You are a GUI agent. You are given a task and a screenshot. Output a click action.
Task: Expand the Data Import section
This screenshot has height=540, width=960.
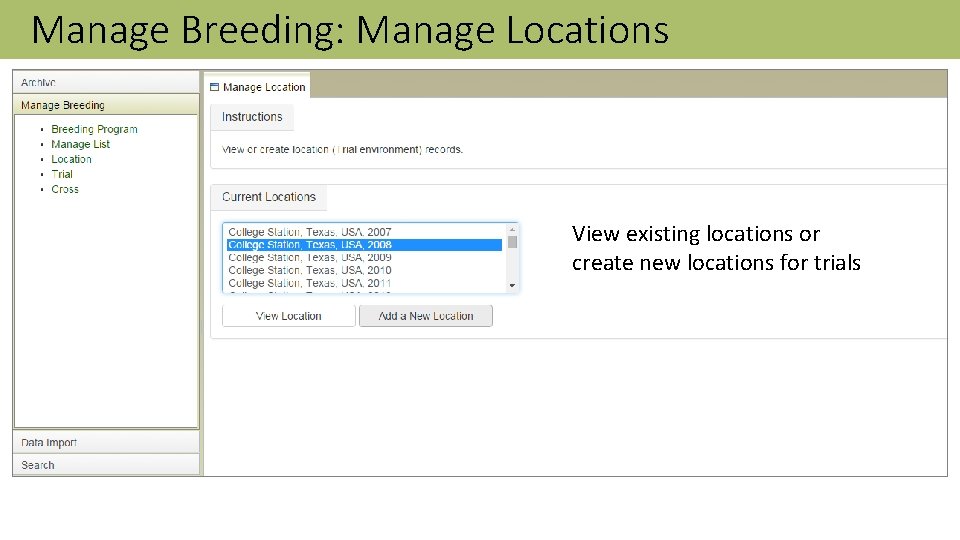coord(106,442)
